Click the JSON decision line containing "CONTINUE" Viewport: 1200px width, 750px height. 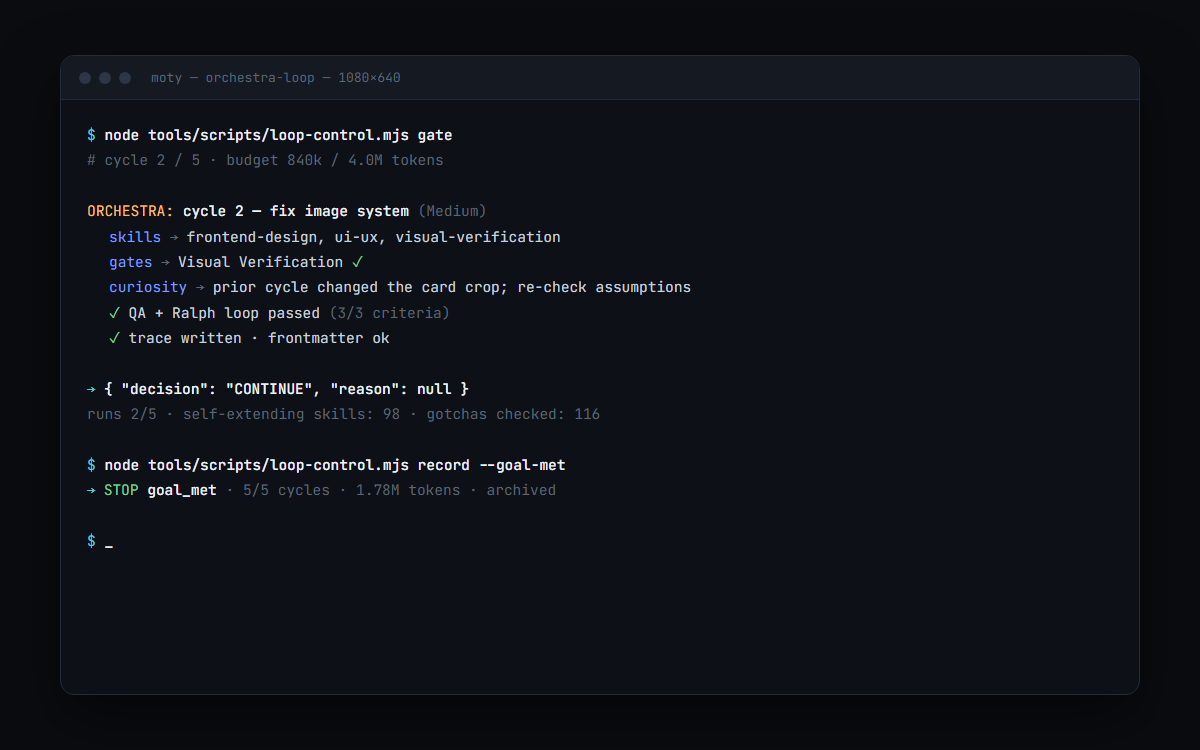286,389
